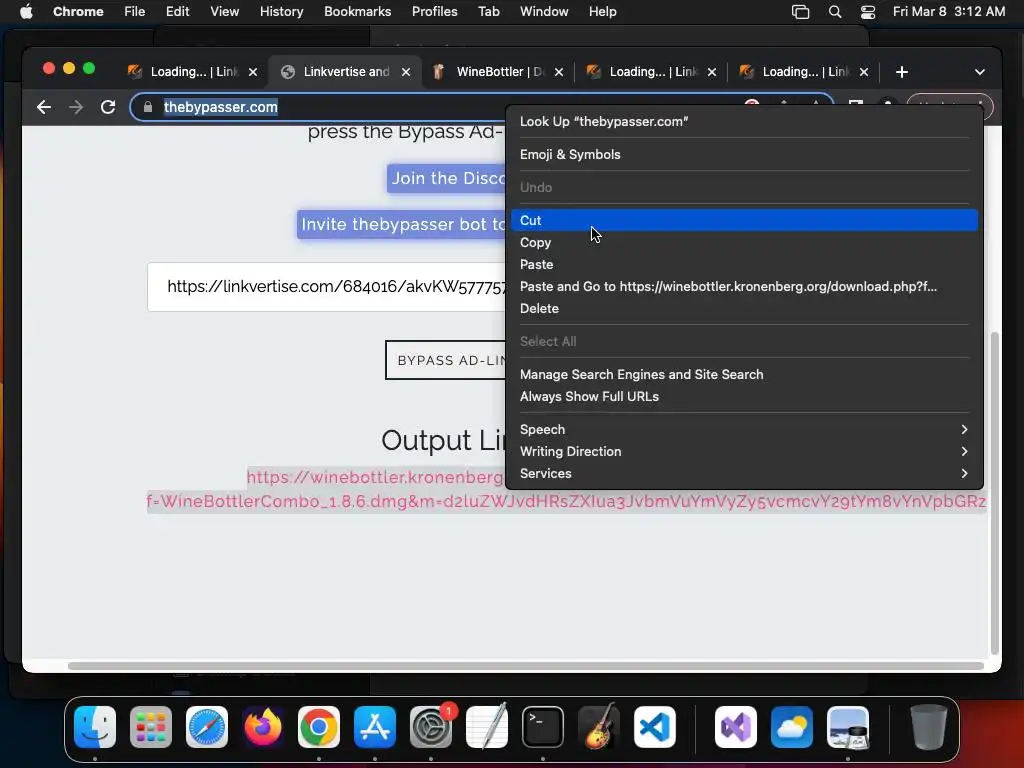Image resolution: width=1024 pixels, height=768 pixels.
Task: Select Look Up "thebypasser.com"
Action: (x=744, y=121)
